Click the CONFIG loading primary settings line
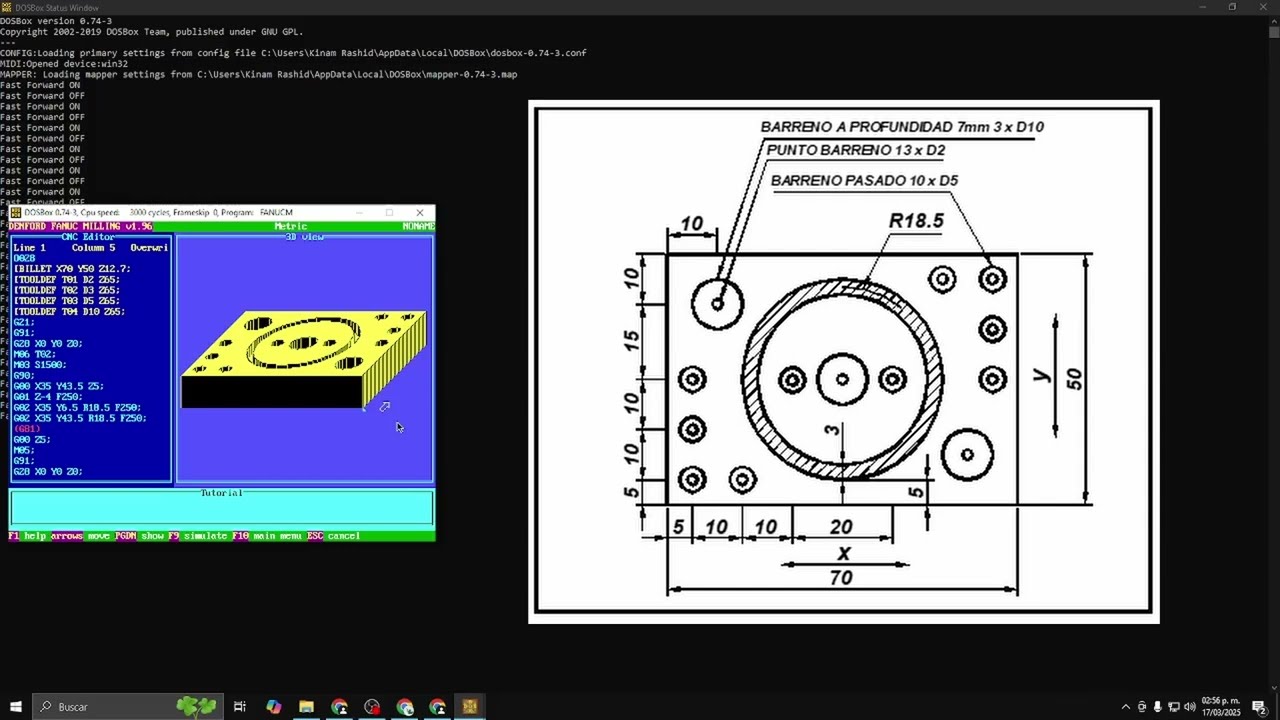Viewport: 1280px width, 720px height. (293, 53)
